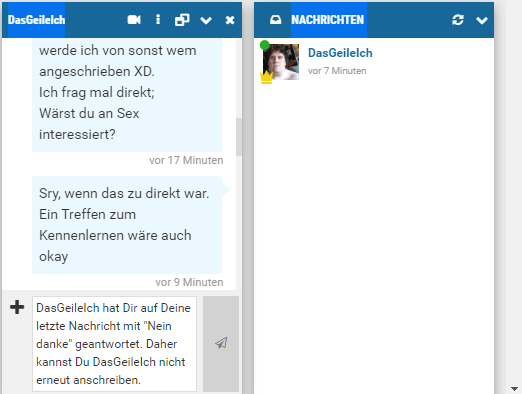
Task: Click the inbox icon in Nachrichten header
Action: click(x=275, y=20)
